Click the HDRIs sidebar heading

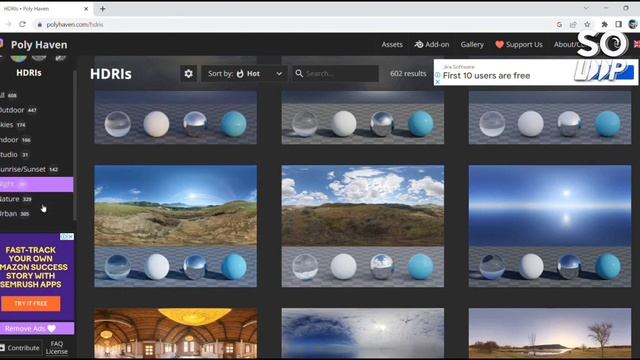(x=29, y=73)
